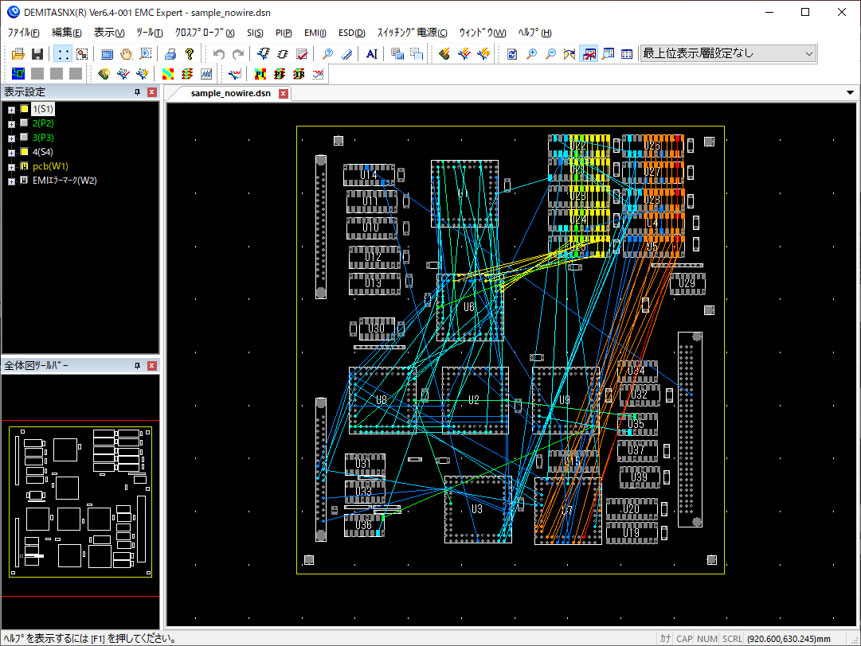Click the printer icon in toolbar
The image size is (861, 646).
click(170, 54)
